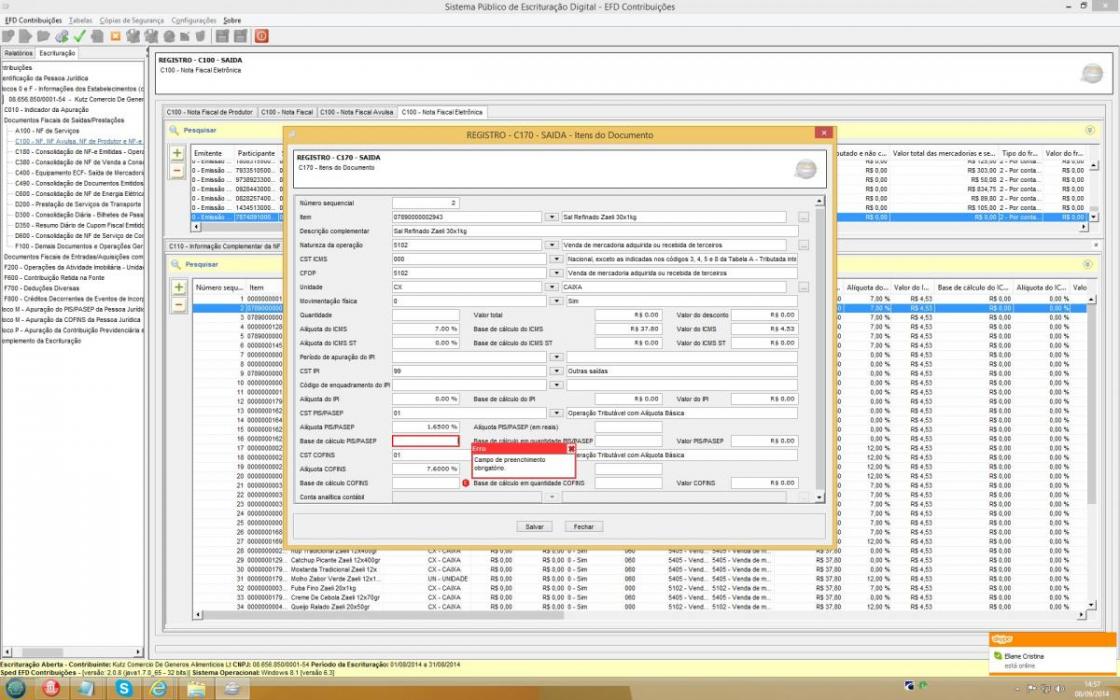Click the Base de cálculo COFINS field
Image resolution: width=1120 pixels, height=700 pixels.
coord(426,484)
